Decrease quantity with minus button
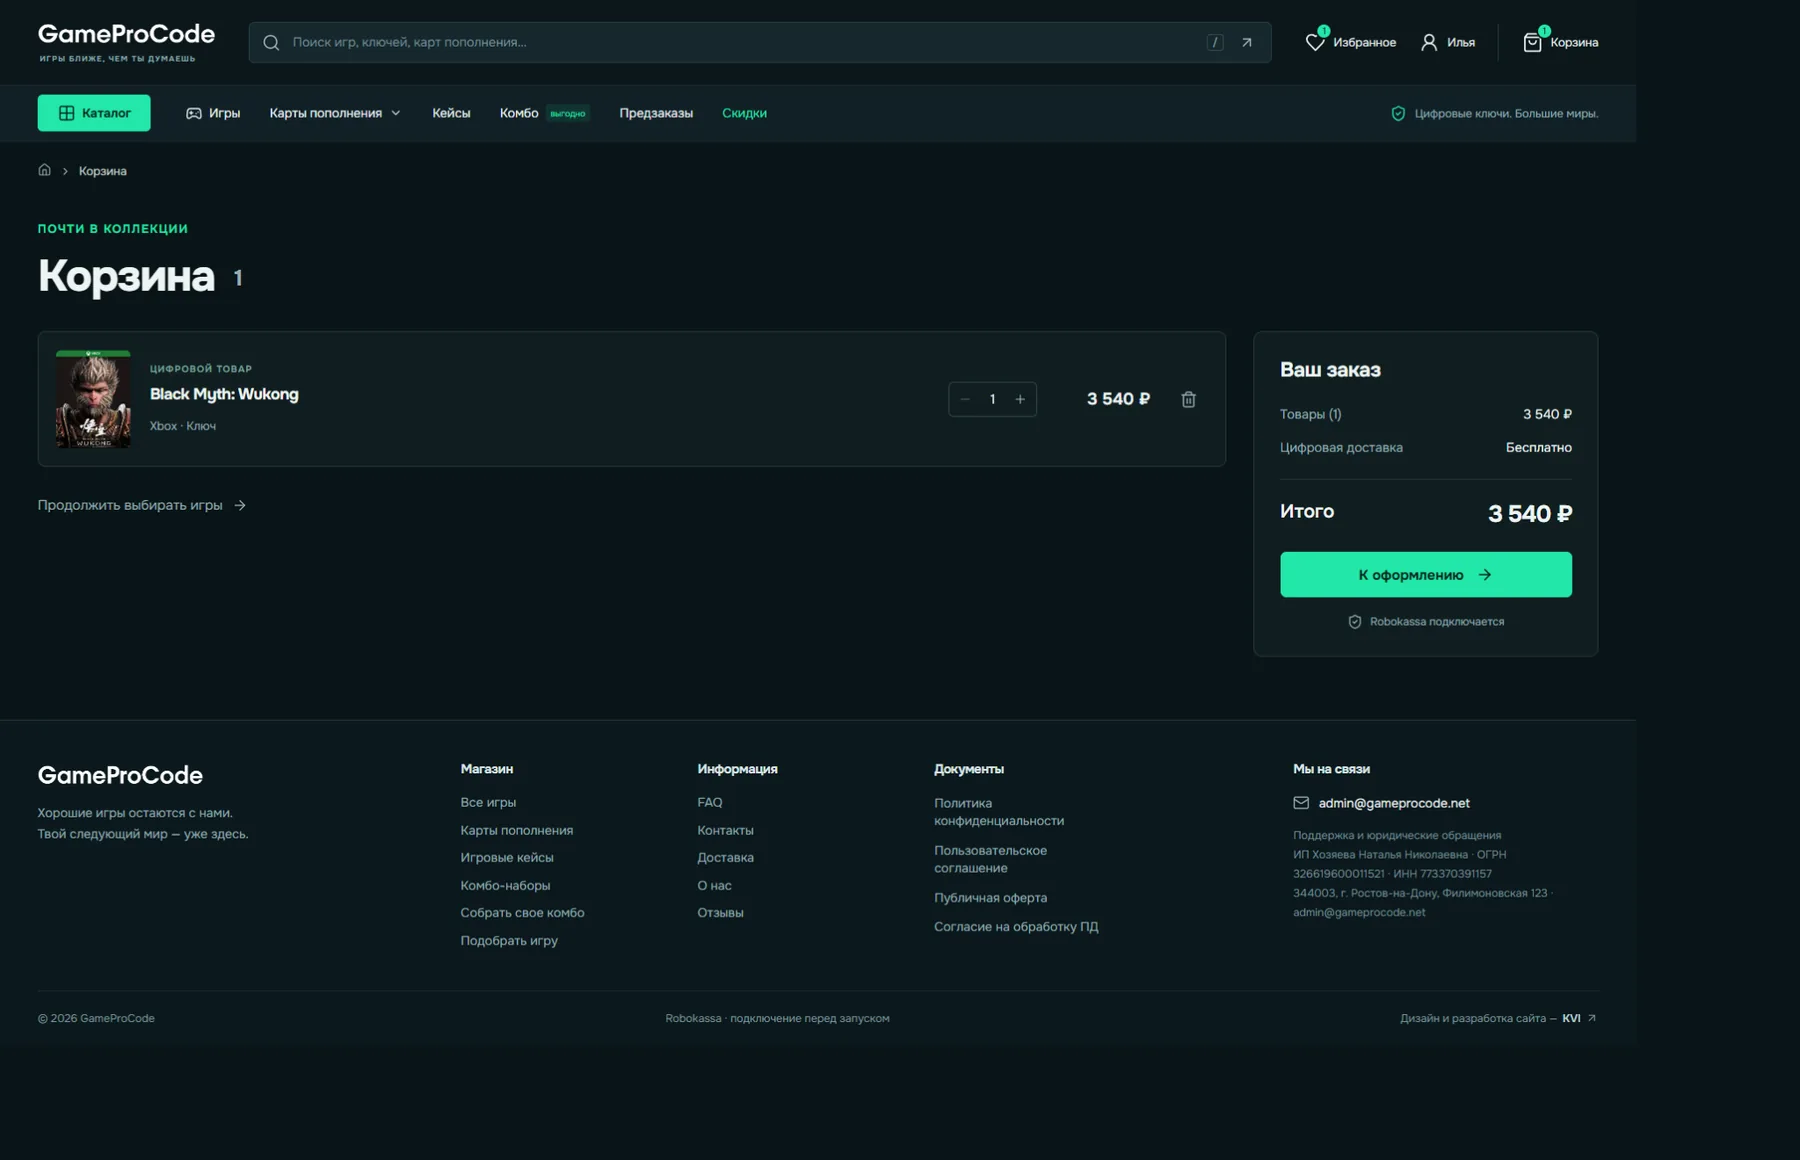Image resolution: width=1800 pixels, height=1160 pixels. pos(965,399)
